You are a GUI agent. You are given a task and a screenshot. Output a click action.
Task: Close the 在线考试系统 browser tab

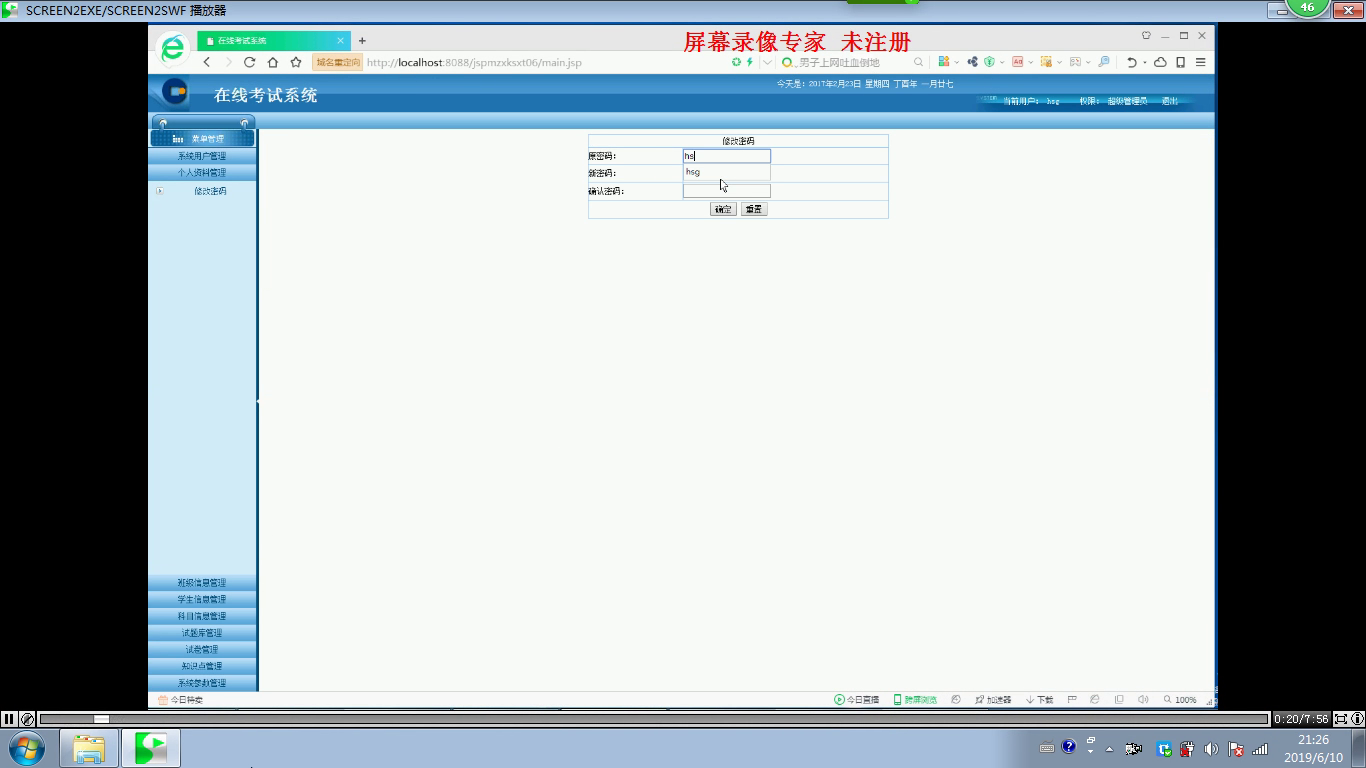coord(340,41)
